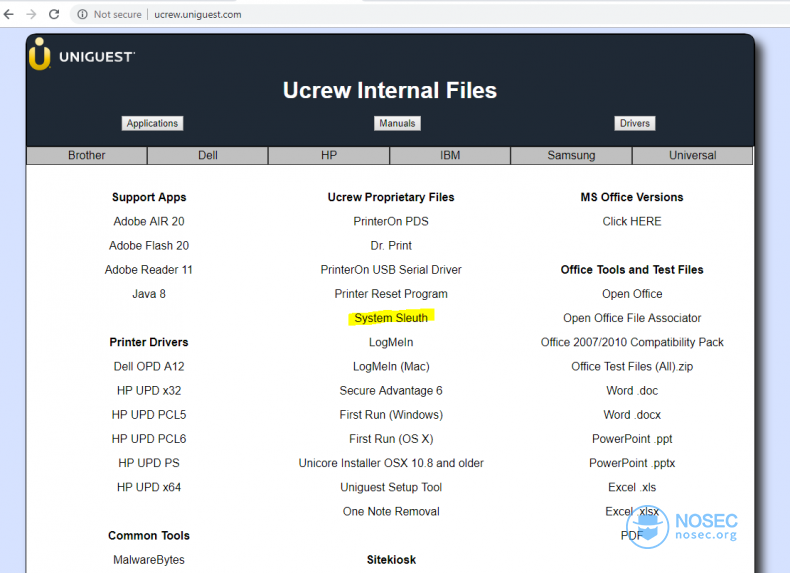Download Office Test Files (All).zip
790x573 pixels.
632,366
